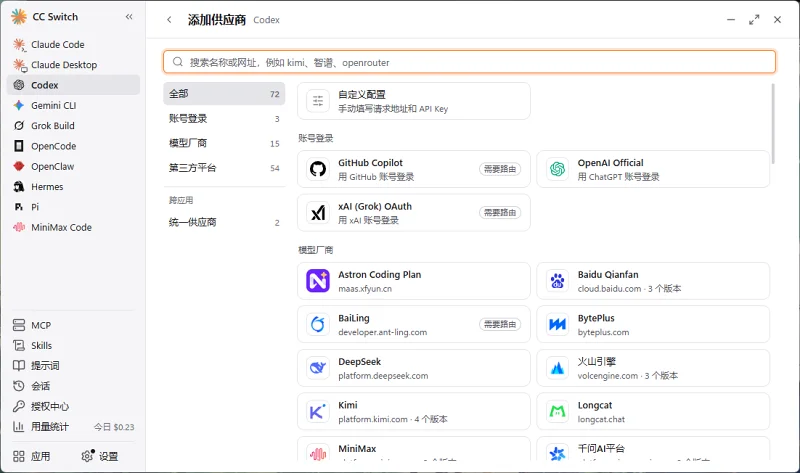Click the Kimi K logo
This screenshot has height=473, width=800.
click(318, 411)
